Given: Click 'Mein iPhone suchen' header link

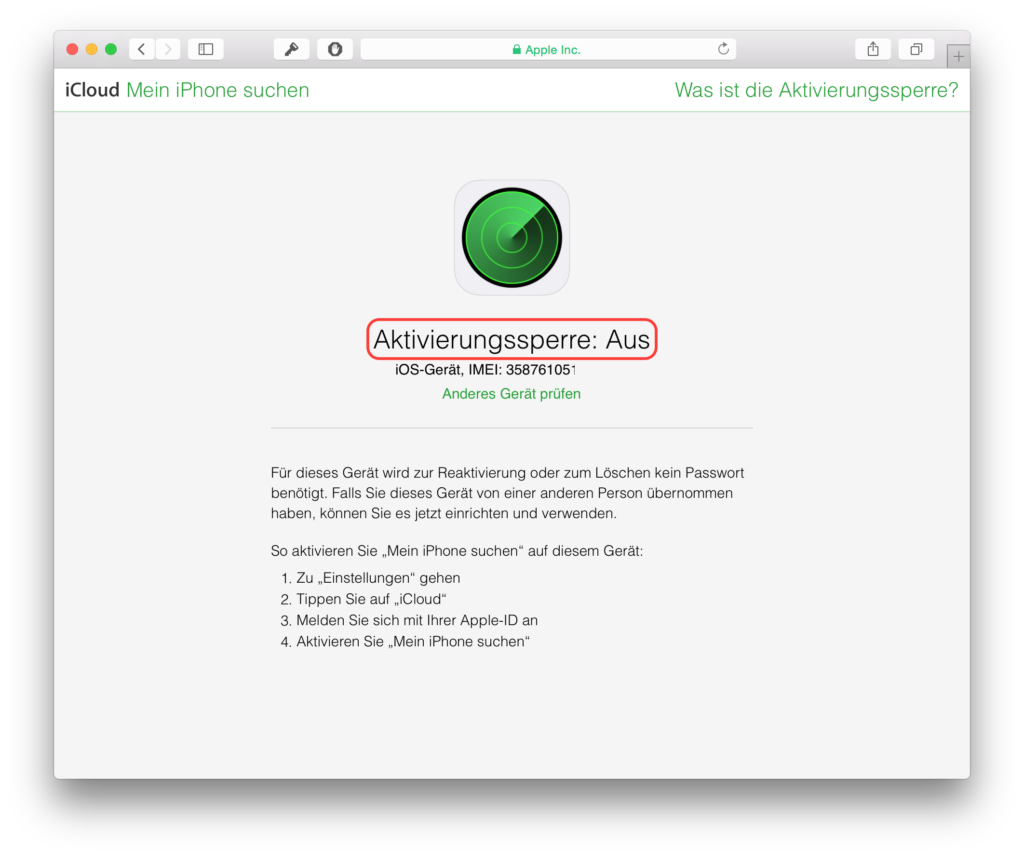Looking at the screenshot, I should (x=217, y=90).
